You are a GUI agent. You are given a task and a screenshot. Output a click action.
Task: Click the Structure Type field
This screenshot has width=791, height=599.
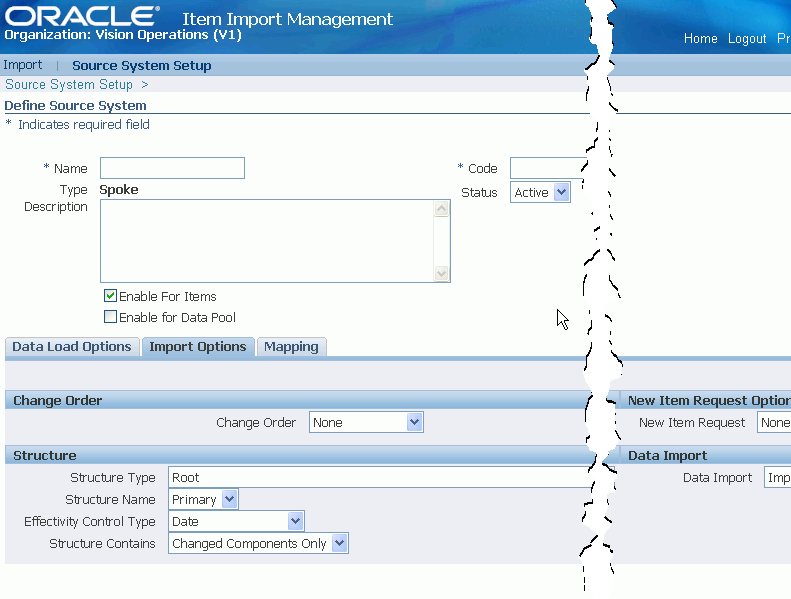(x=381, y=477)
